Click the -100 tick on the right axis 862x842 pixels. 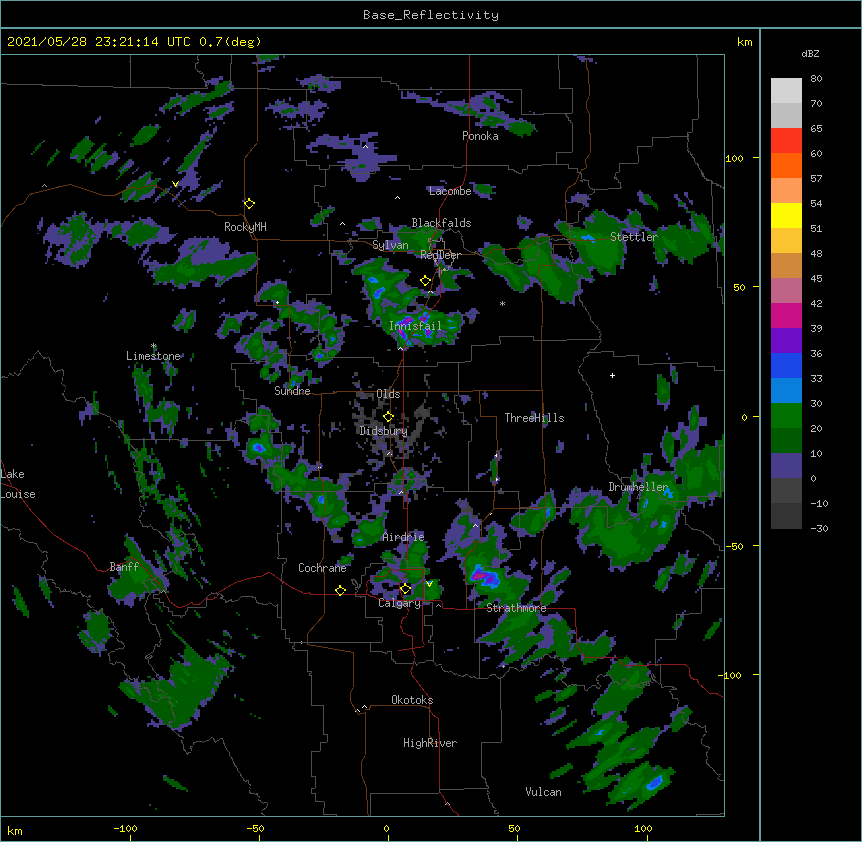[x=731, y=675]
